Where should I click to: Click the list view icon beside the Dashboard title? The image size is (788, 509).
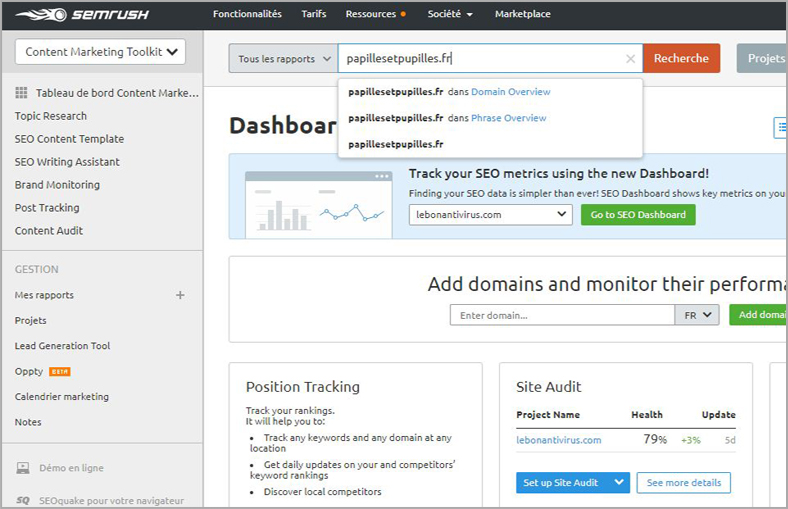(x=780, y=127)
